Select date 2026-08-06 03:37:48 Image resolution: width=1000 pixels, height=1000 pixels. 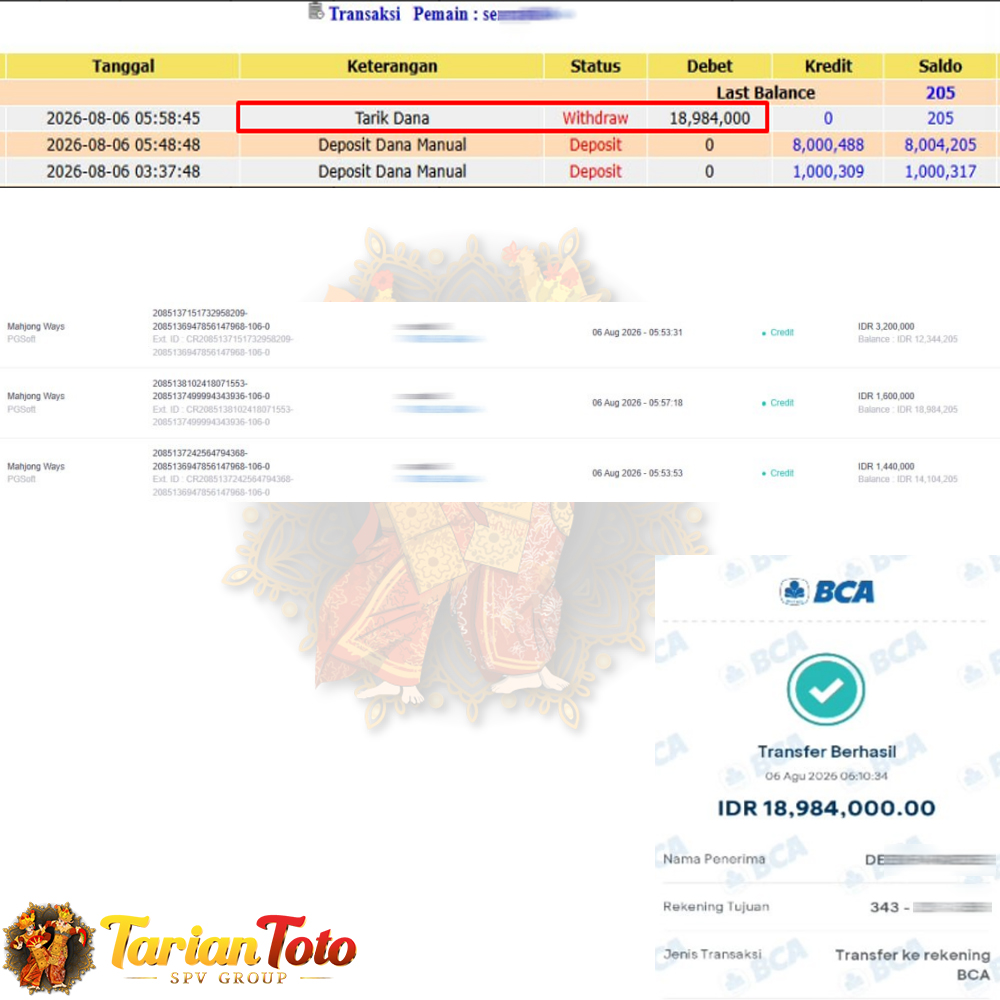(x=123, y=172)
